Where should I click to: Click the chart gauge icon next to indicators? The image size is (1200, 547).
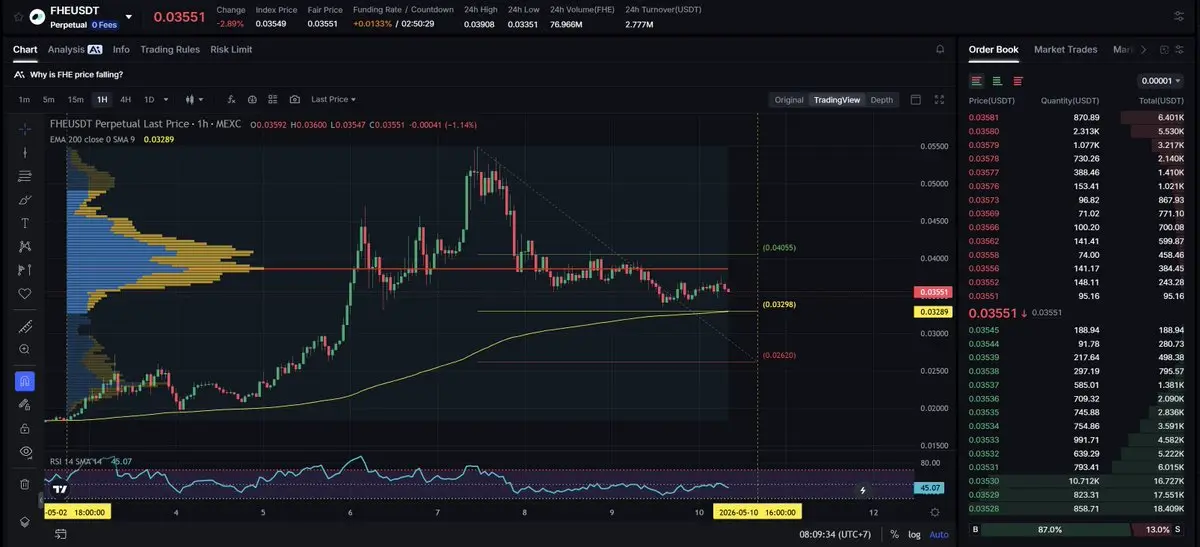pos(253,99)
